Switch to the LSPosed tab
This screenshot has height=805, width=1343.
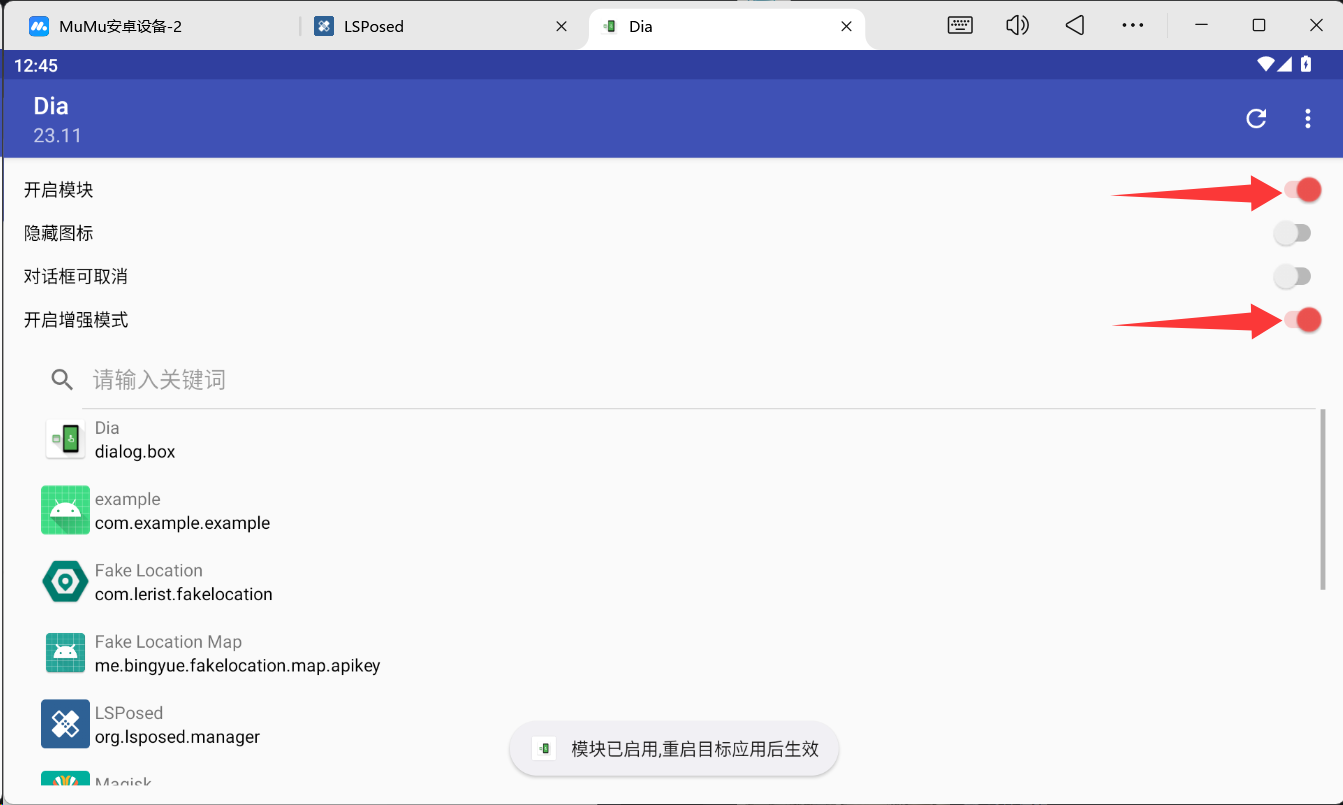[440, 26]
